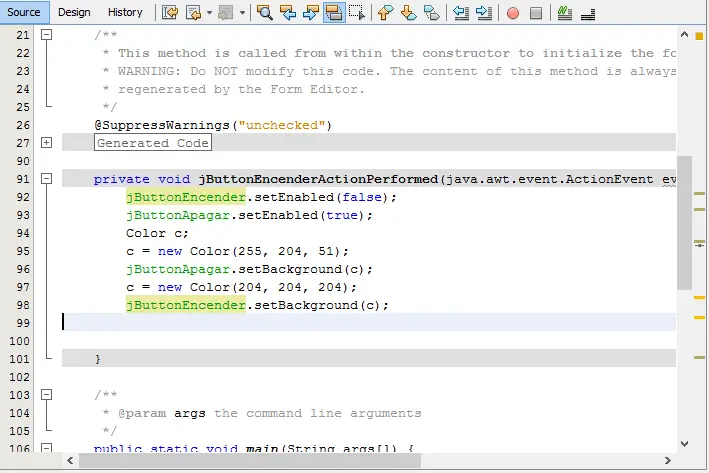Open the Back history dropdown arrow
Screen dimensions: 709x473
[209, 13]
